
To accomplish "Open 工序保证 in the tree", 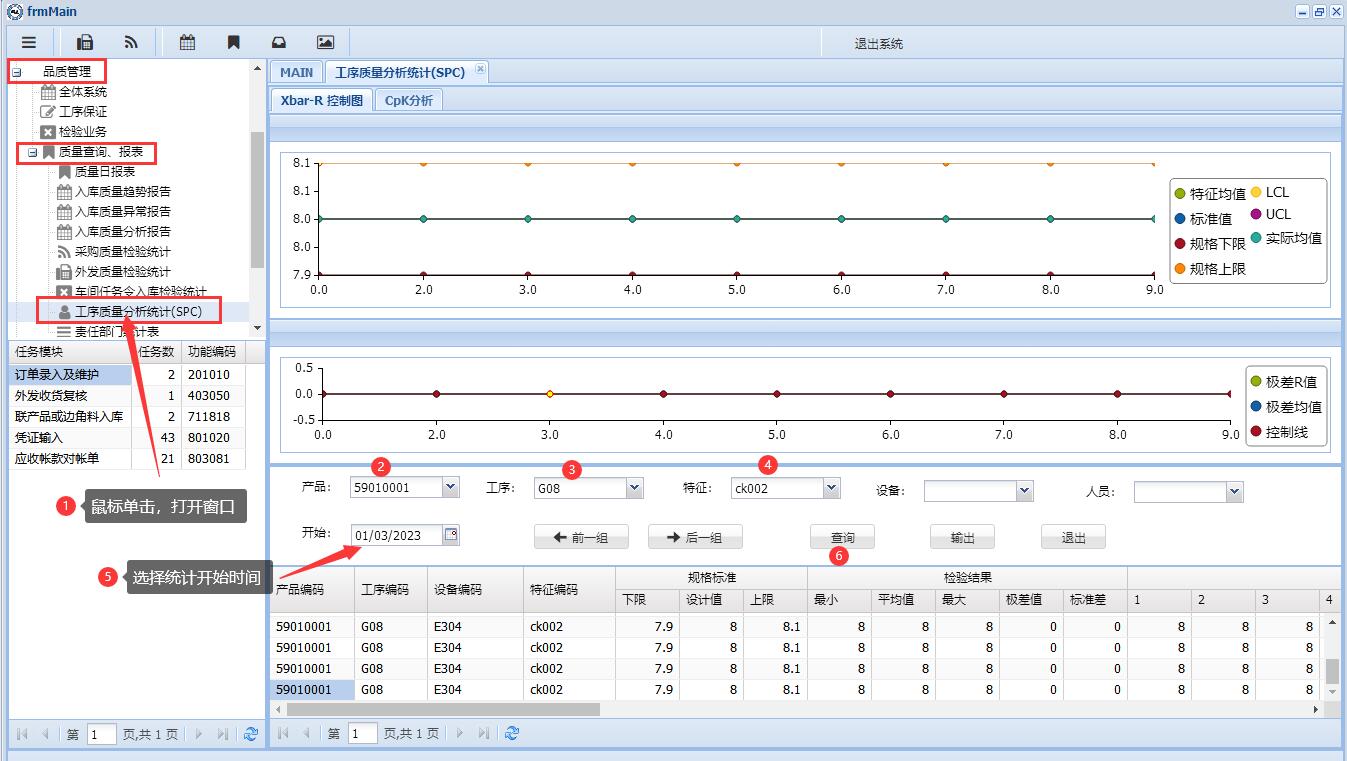I will (x=82, y=112).
